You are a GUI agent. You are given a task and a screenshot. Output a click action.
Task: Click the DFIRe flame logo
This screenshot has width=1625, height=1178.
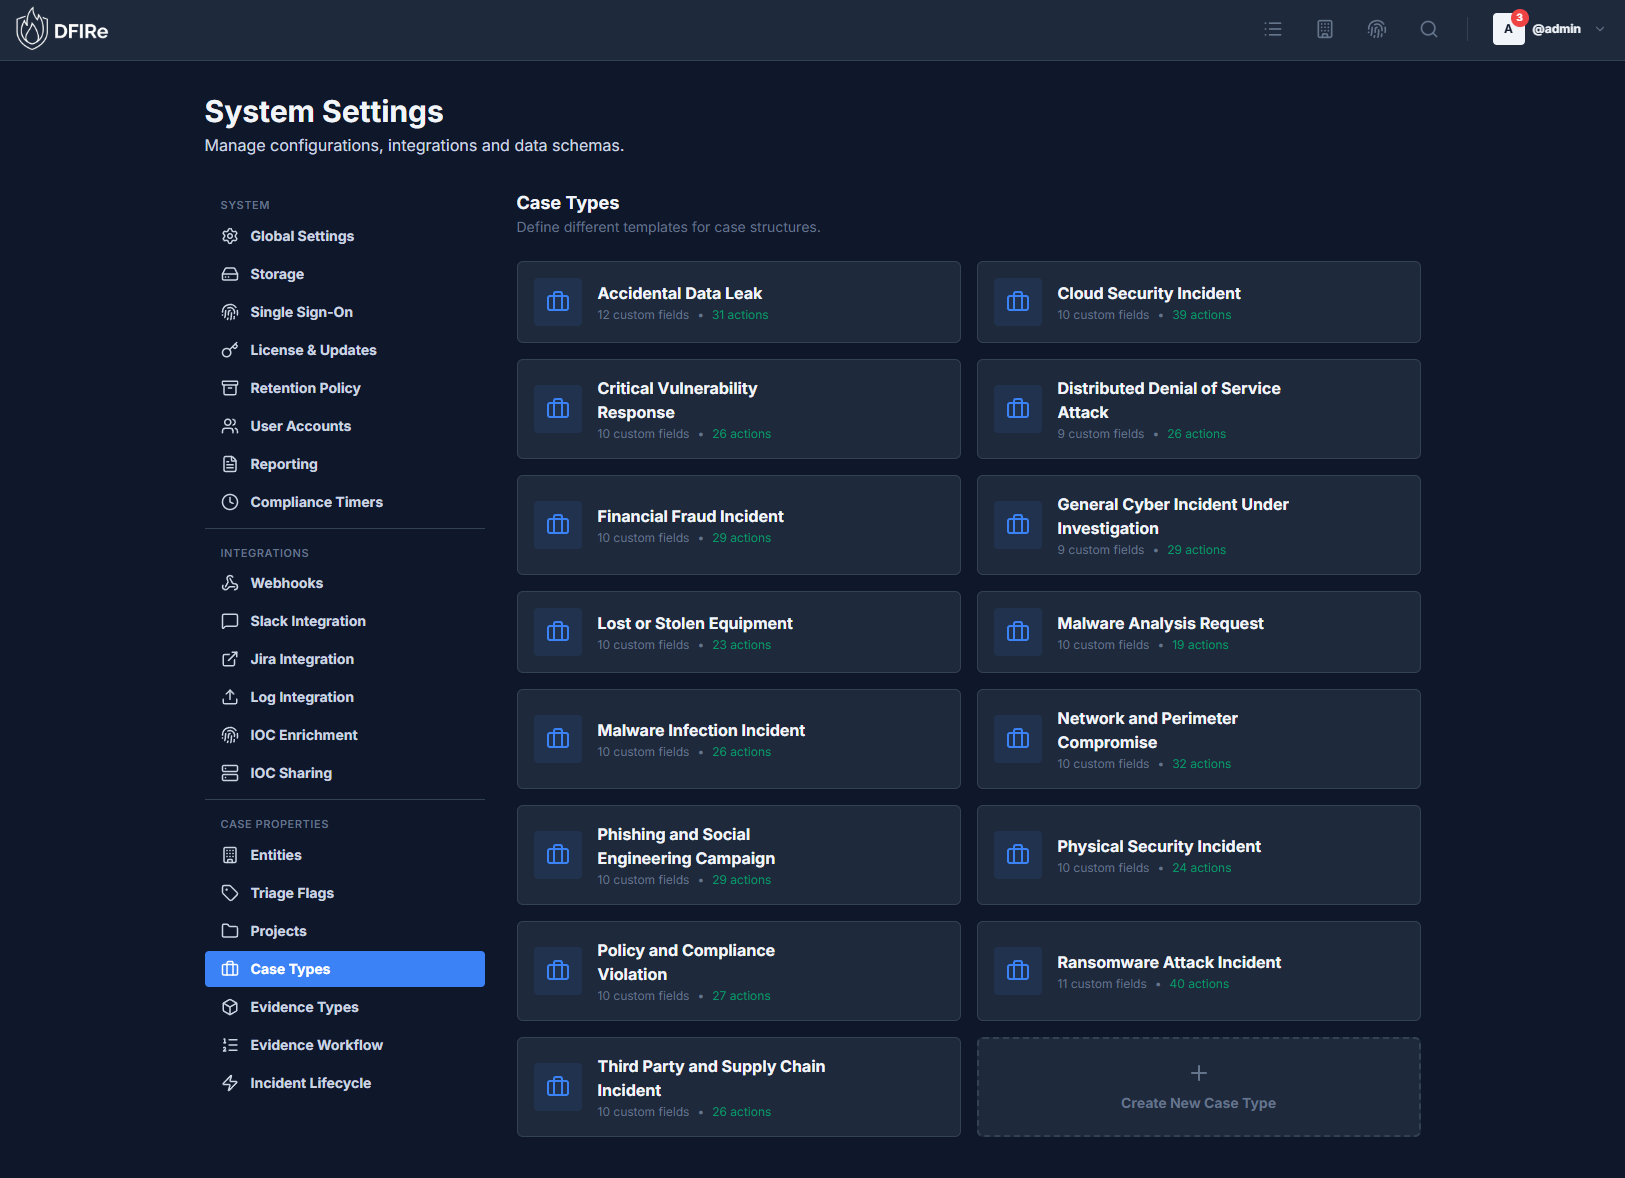click(31, 29)
